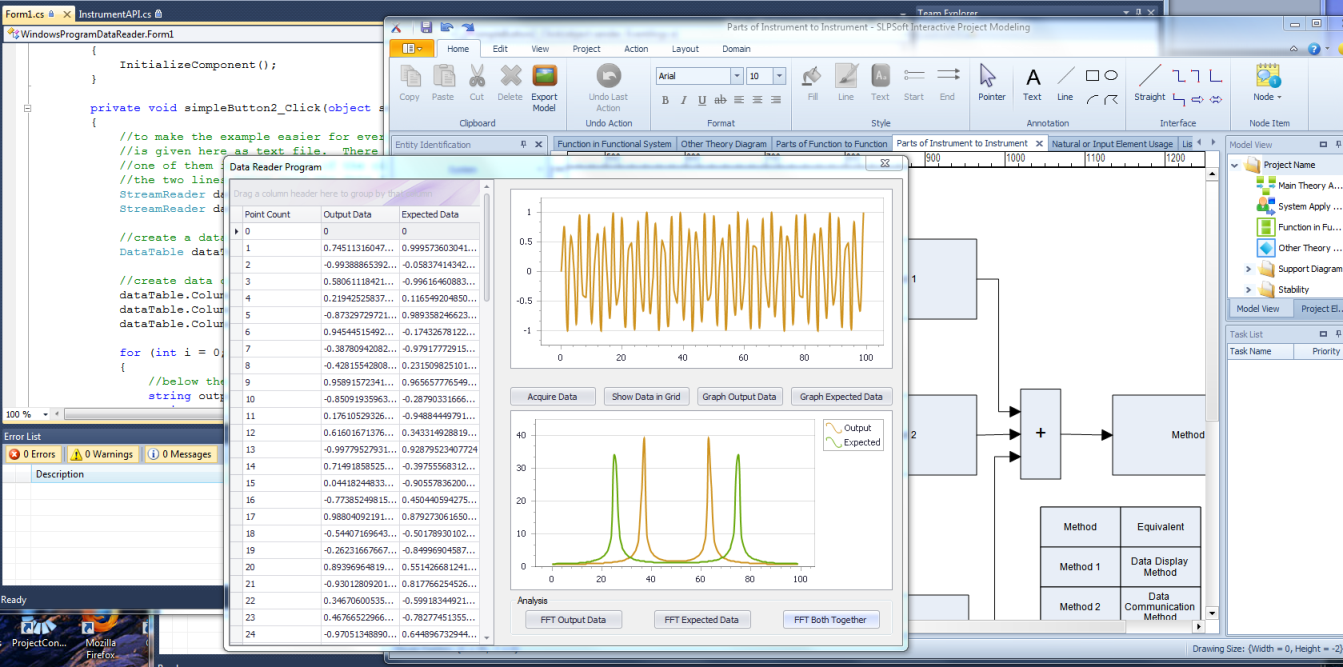Click the Show Data in Grid button
The height and width of the screenshot is (667, 1343).
[645, 397]
